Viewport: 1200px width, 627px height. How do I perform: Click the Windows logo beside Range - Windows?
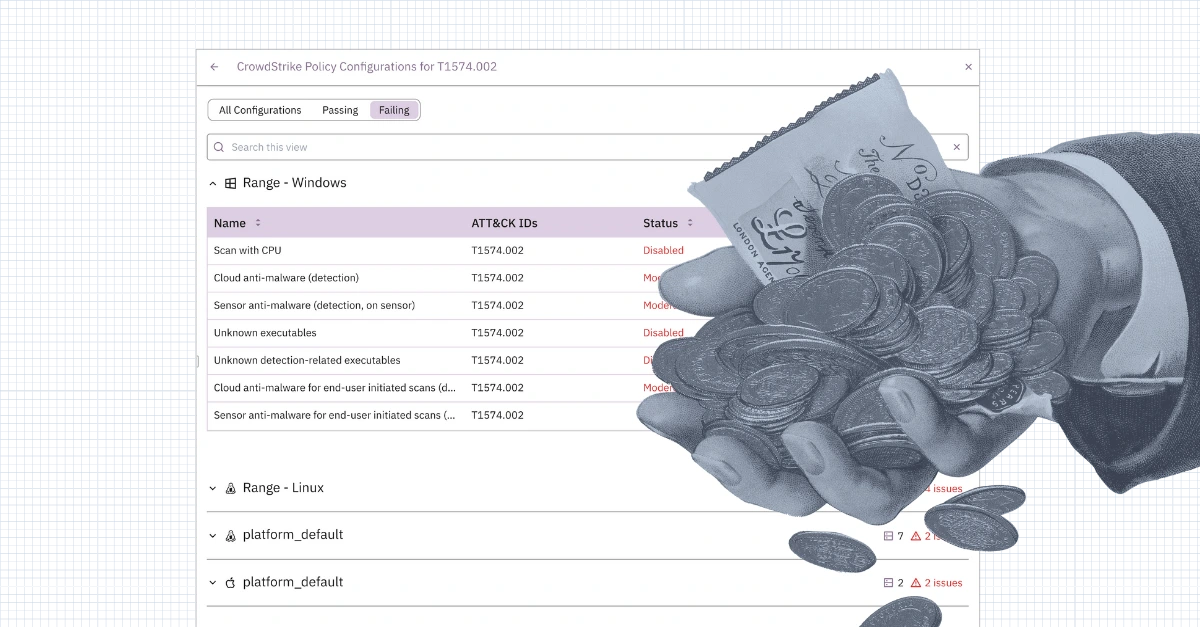coord(231,183)
